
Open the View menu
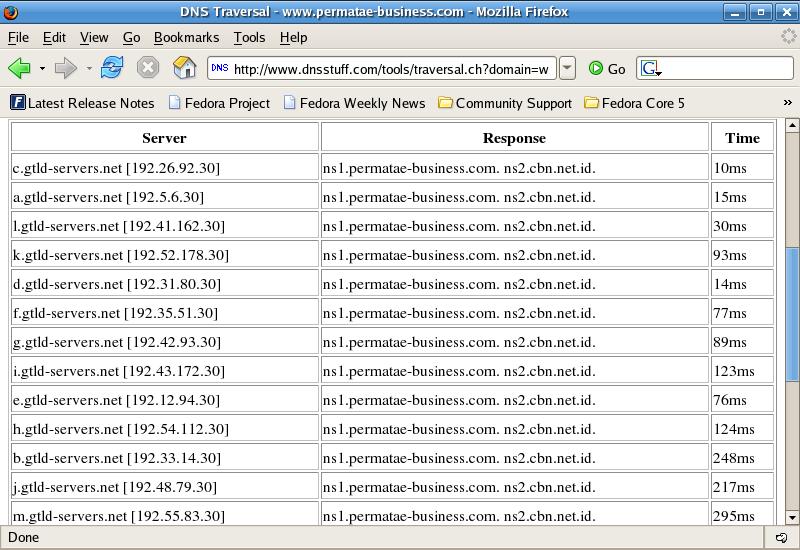coord(94,37)
